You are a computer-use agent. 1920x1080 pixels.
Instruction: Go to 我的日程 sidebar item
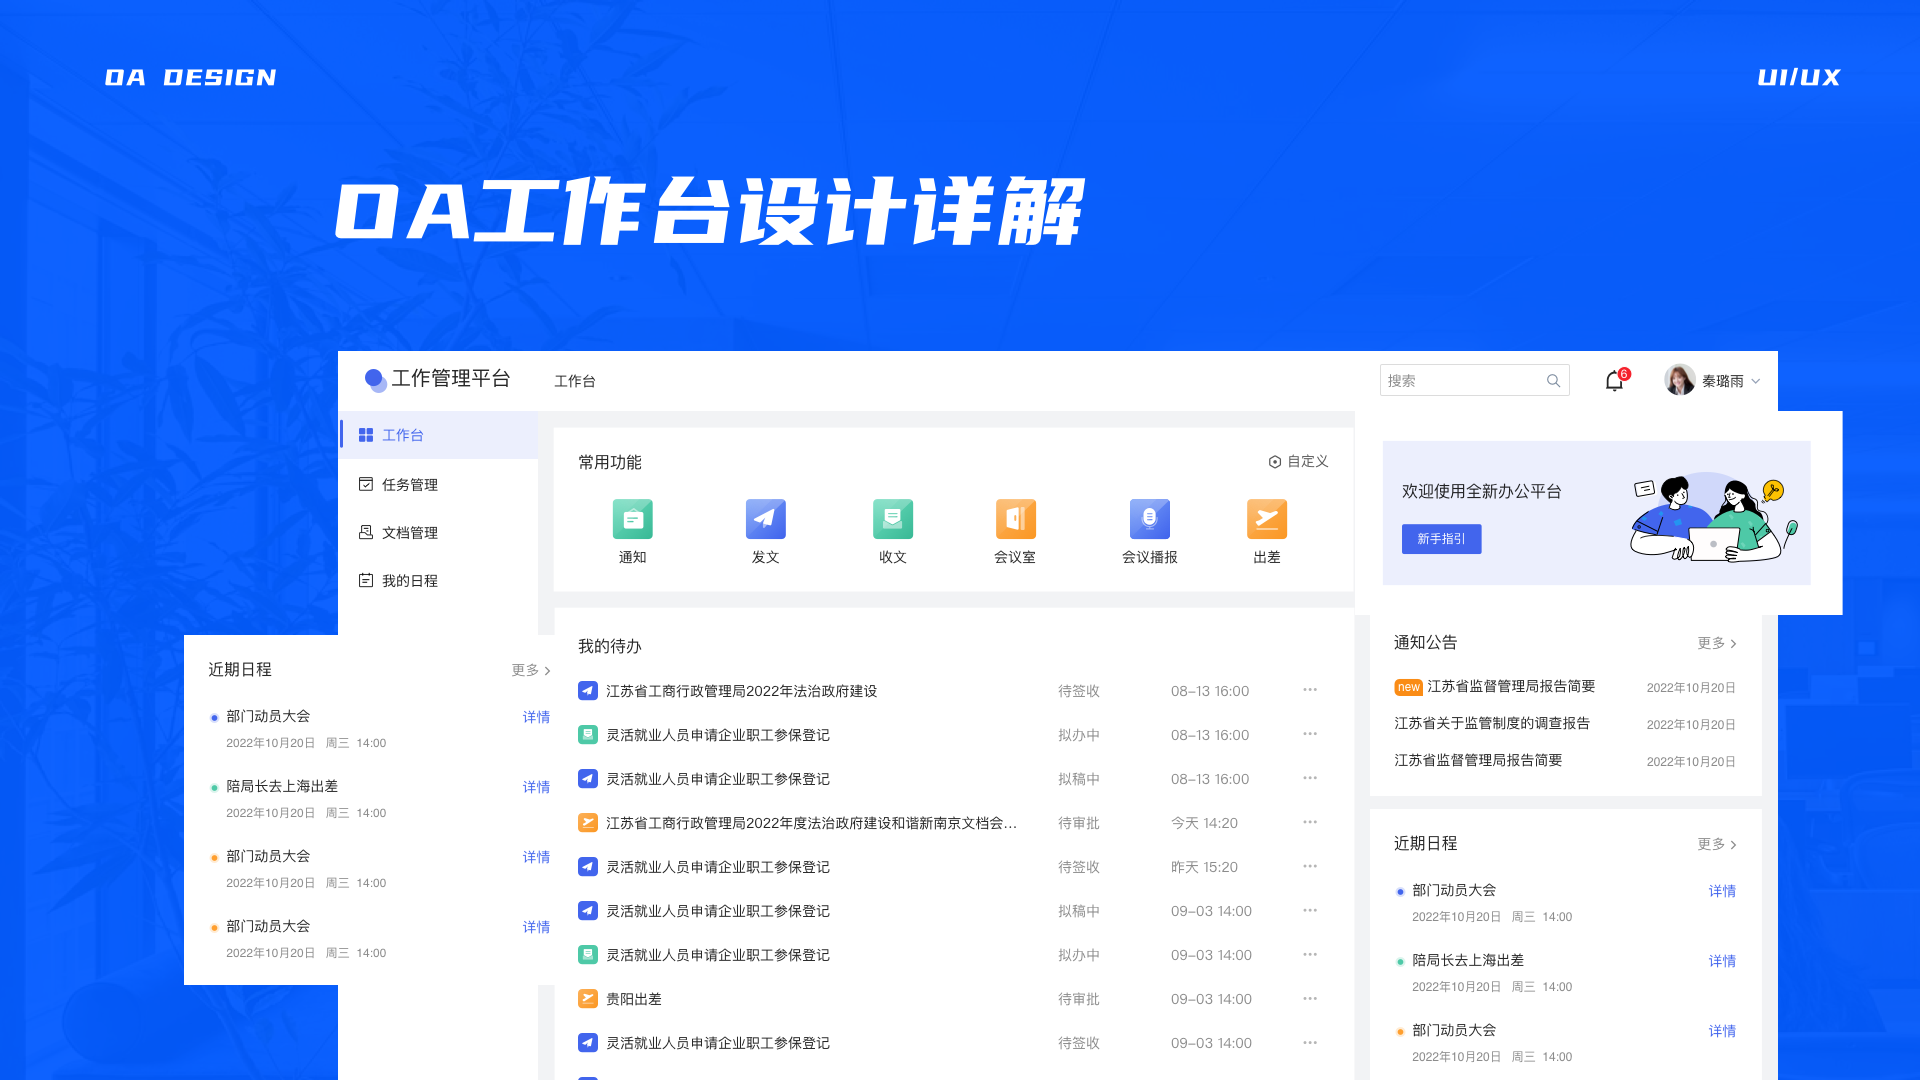point(409,581)
